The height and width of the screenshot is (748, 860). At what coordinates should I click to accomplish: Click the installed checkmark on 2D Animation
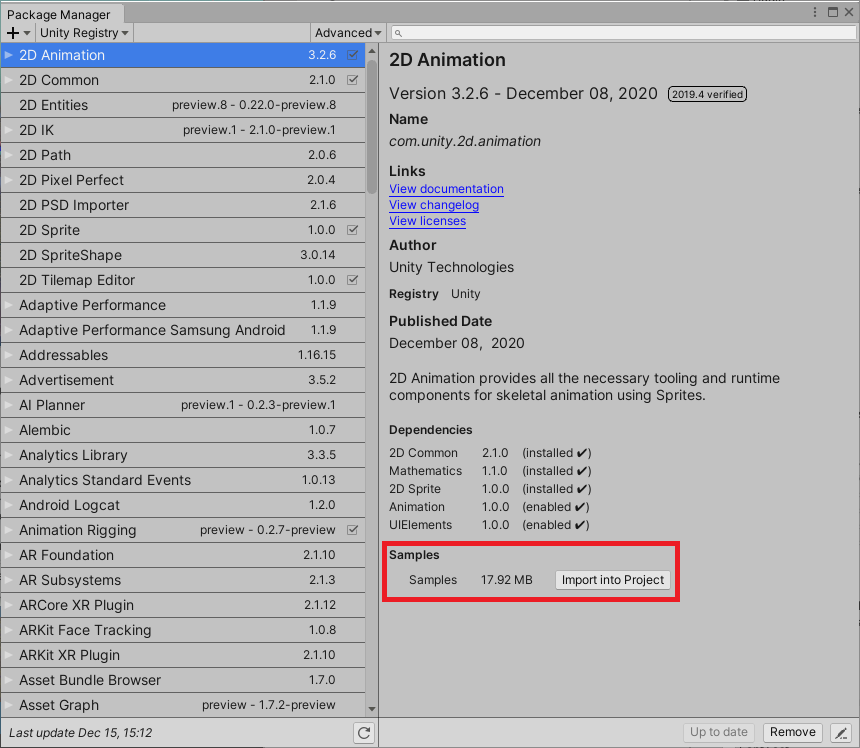(x=352, y=55)
